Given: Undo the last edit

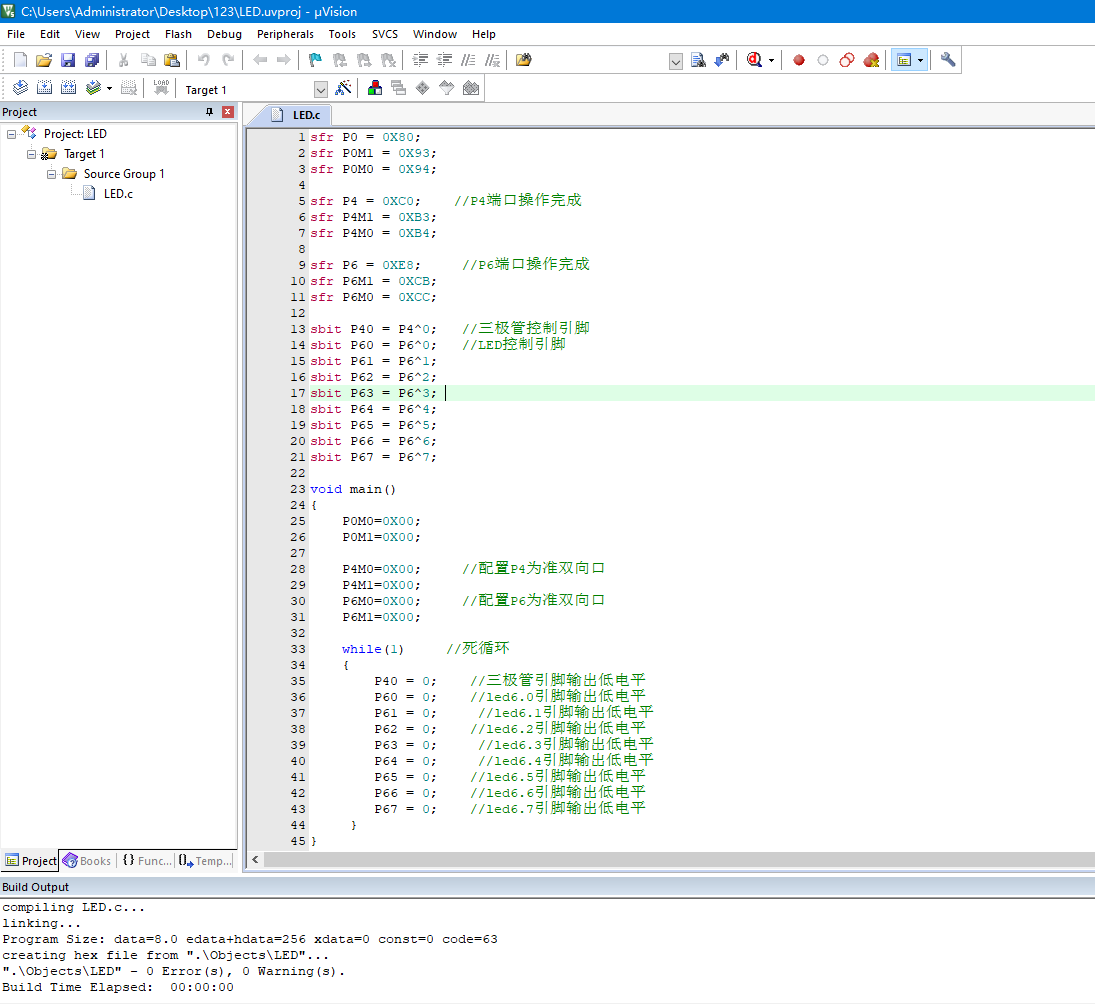Looking at the screenshot, I should coord(203,60).
